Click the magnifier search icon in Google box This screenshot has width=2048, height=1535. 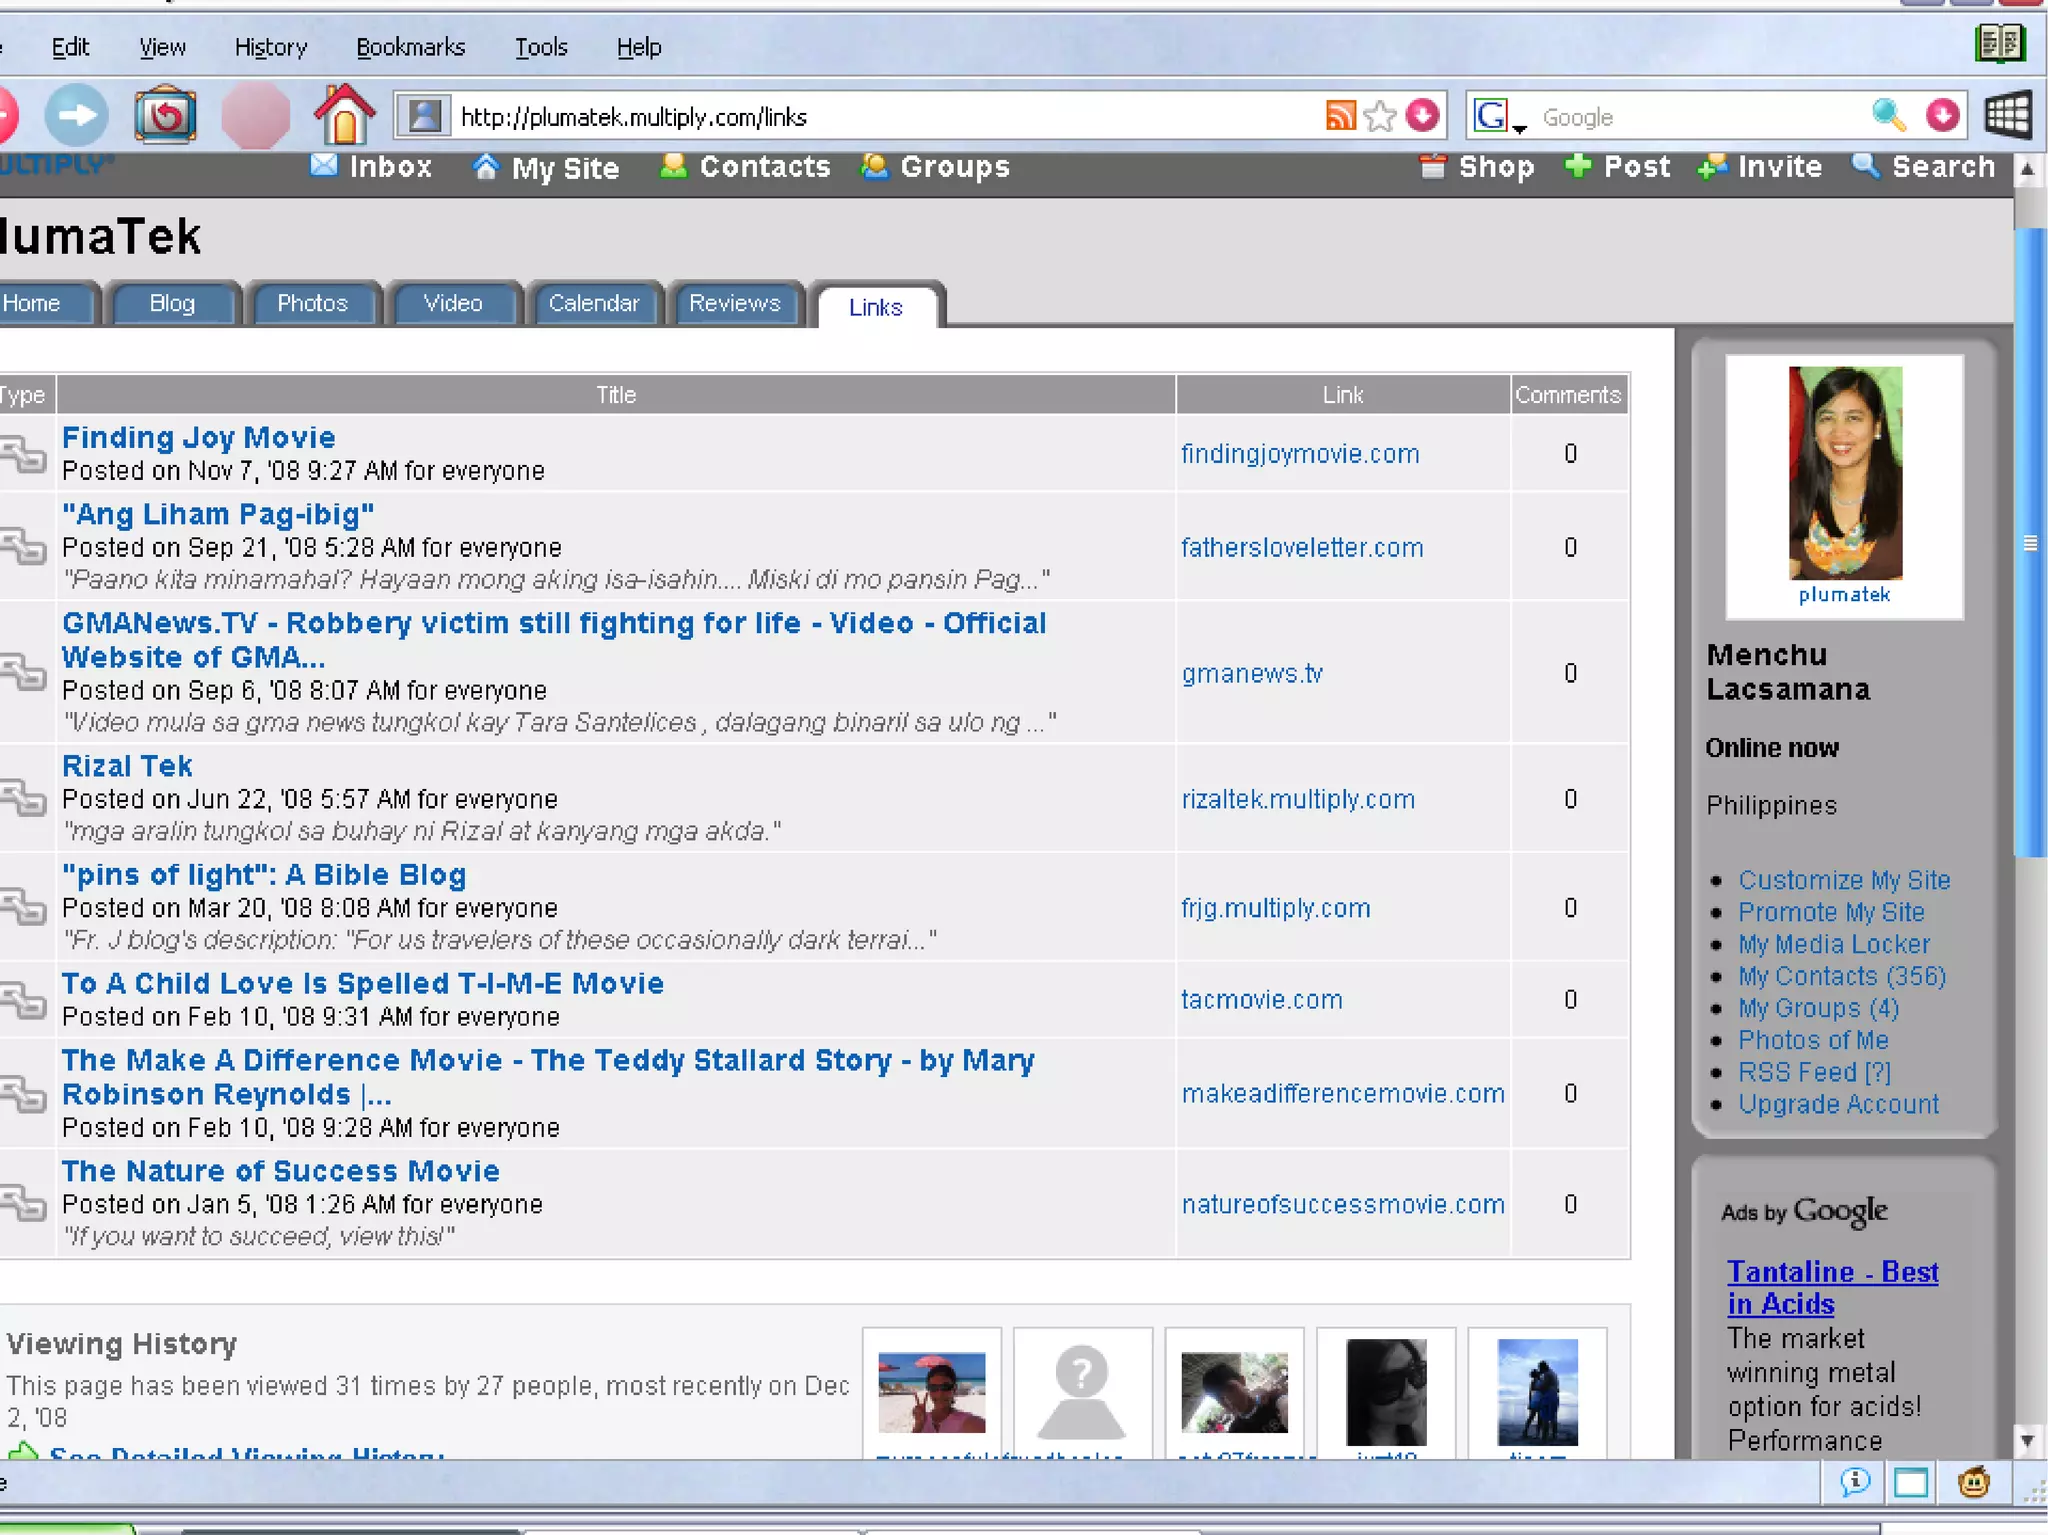pos(1888,116)
